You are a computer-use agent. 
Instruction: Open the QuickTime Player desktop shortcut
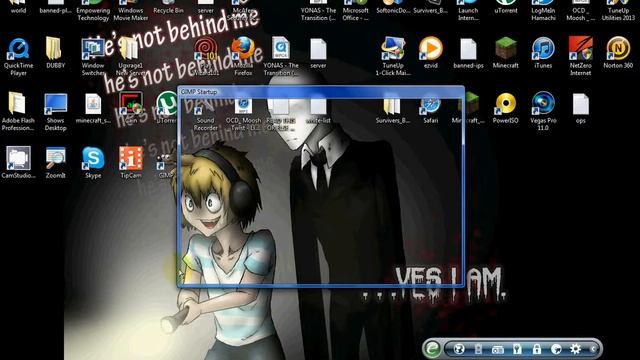pyautogui.click(x=18, y=50)
